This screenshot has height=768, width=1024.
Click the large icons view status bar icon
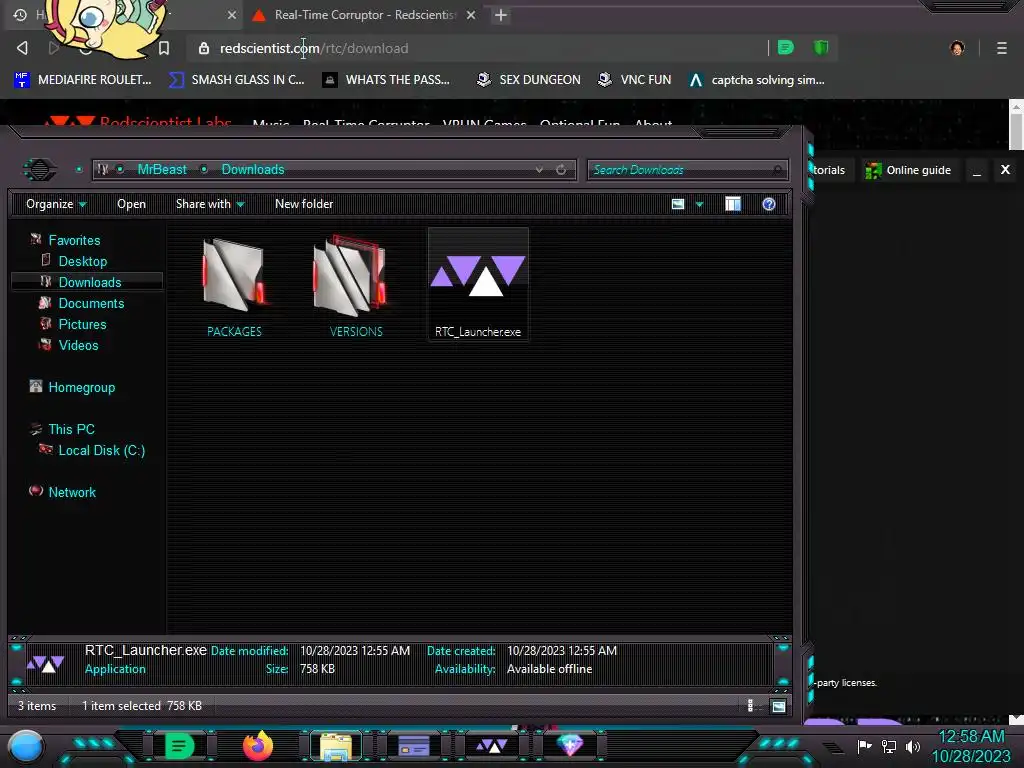(778, 706)
